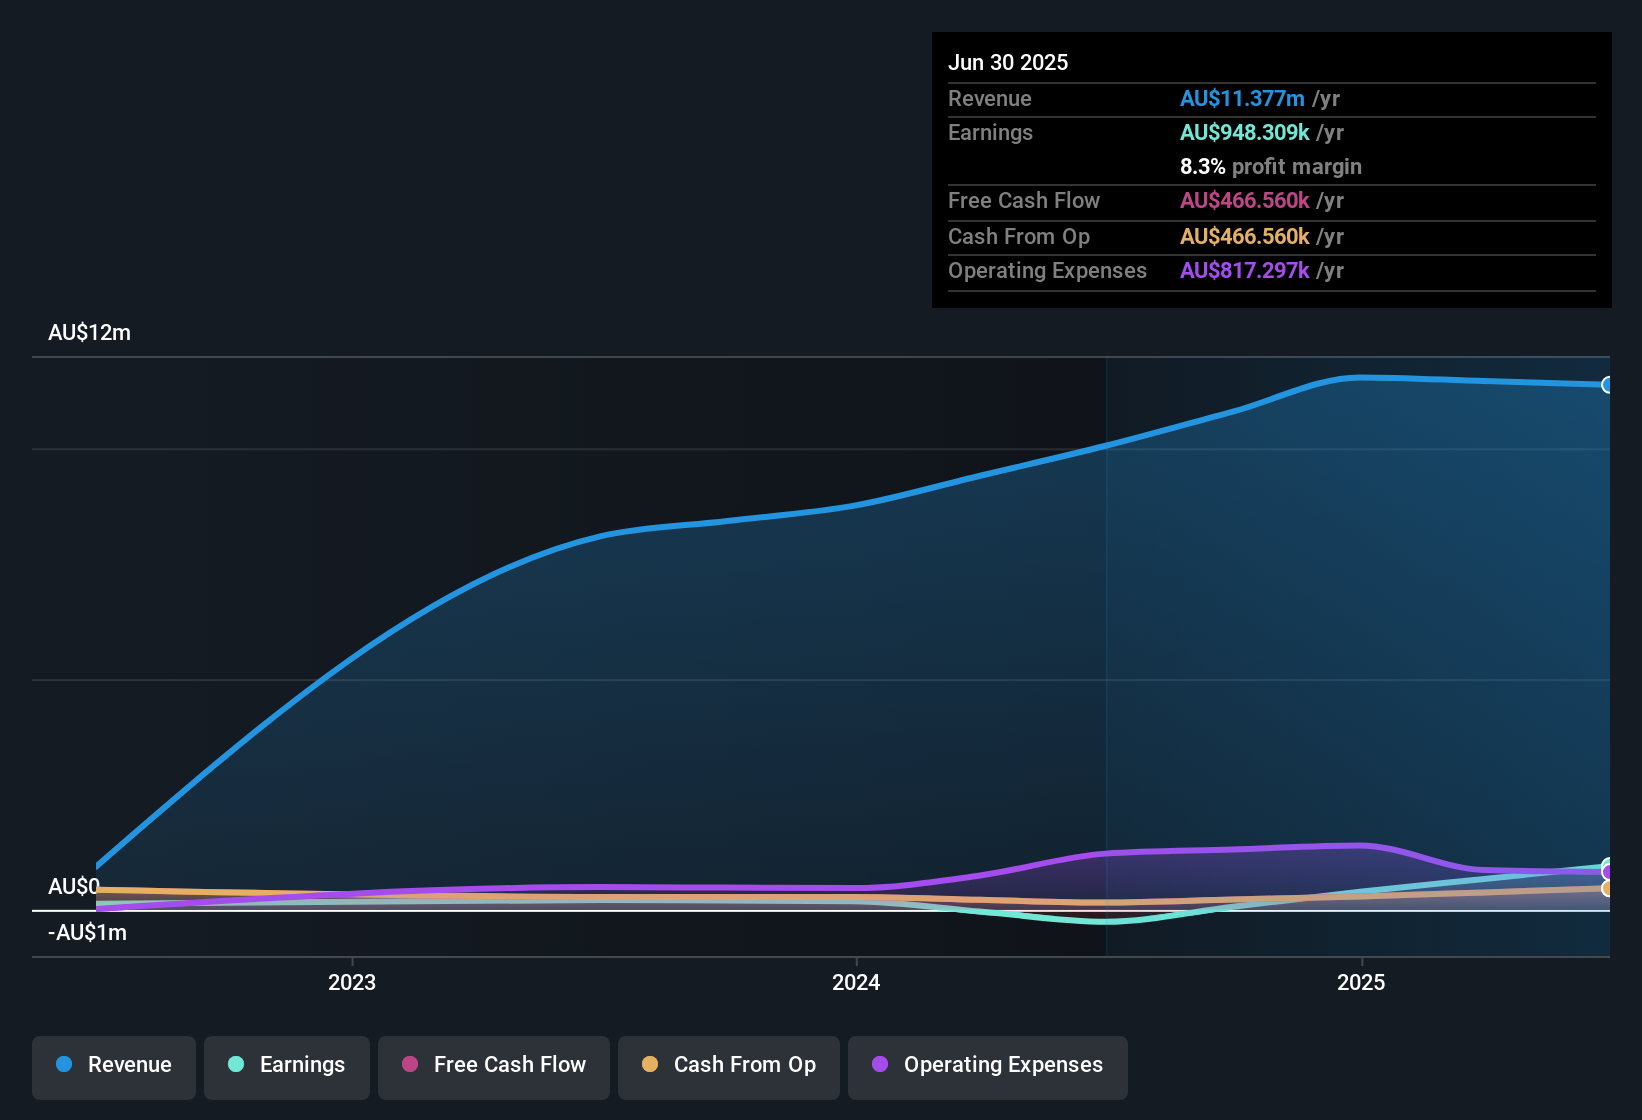
Task: Toggle the Revenue legend button
Action: point(114,1067)
